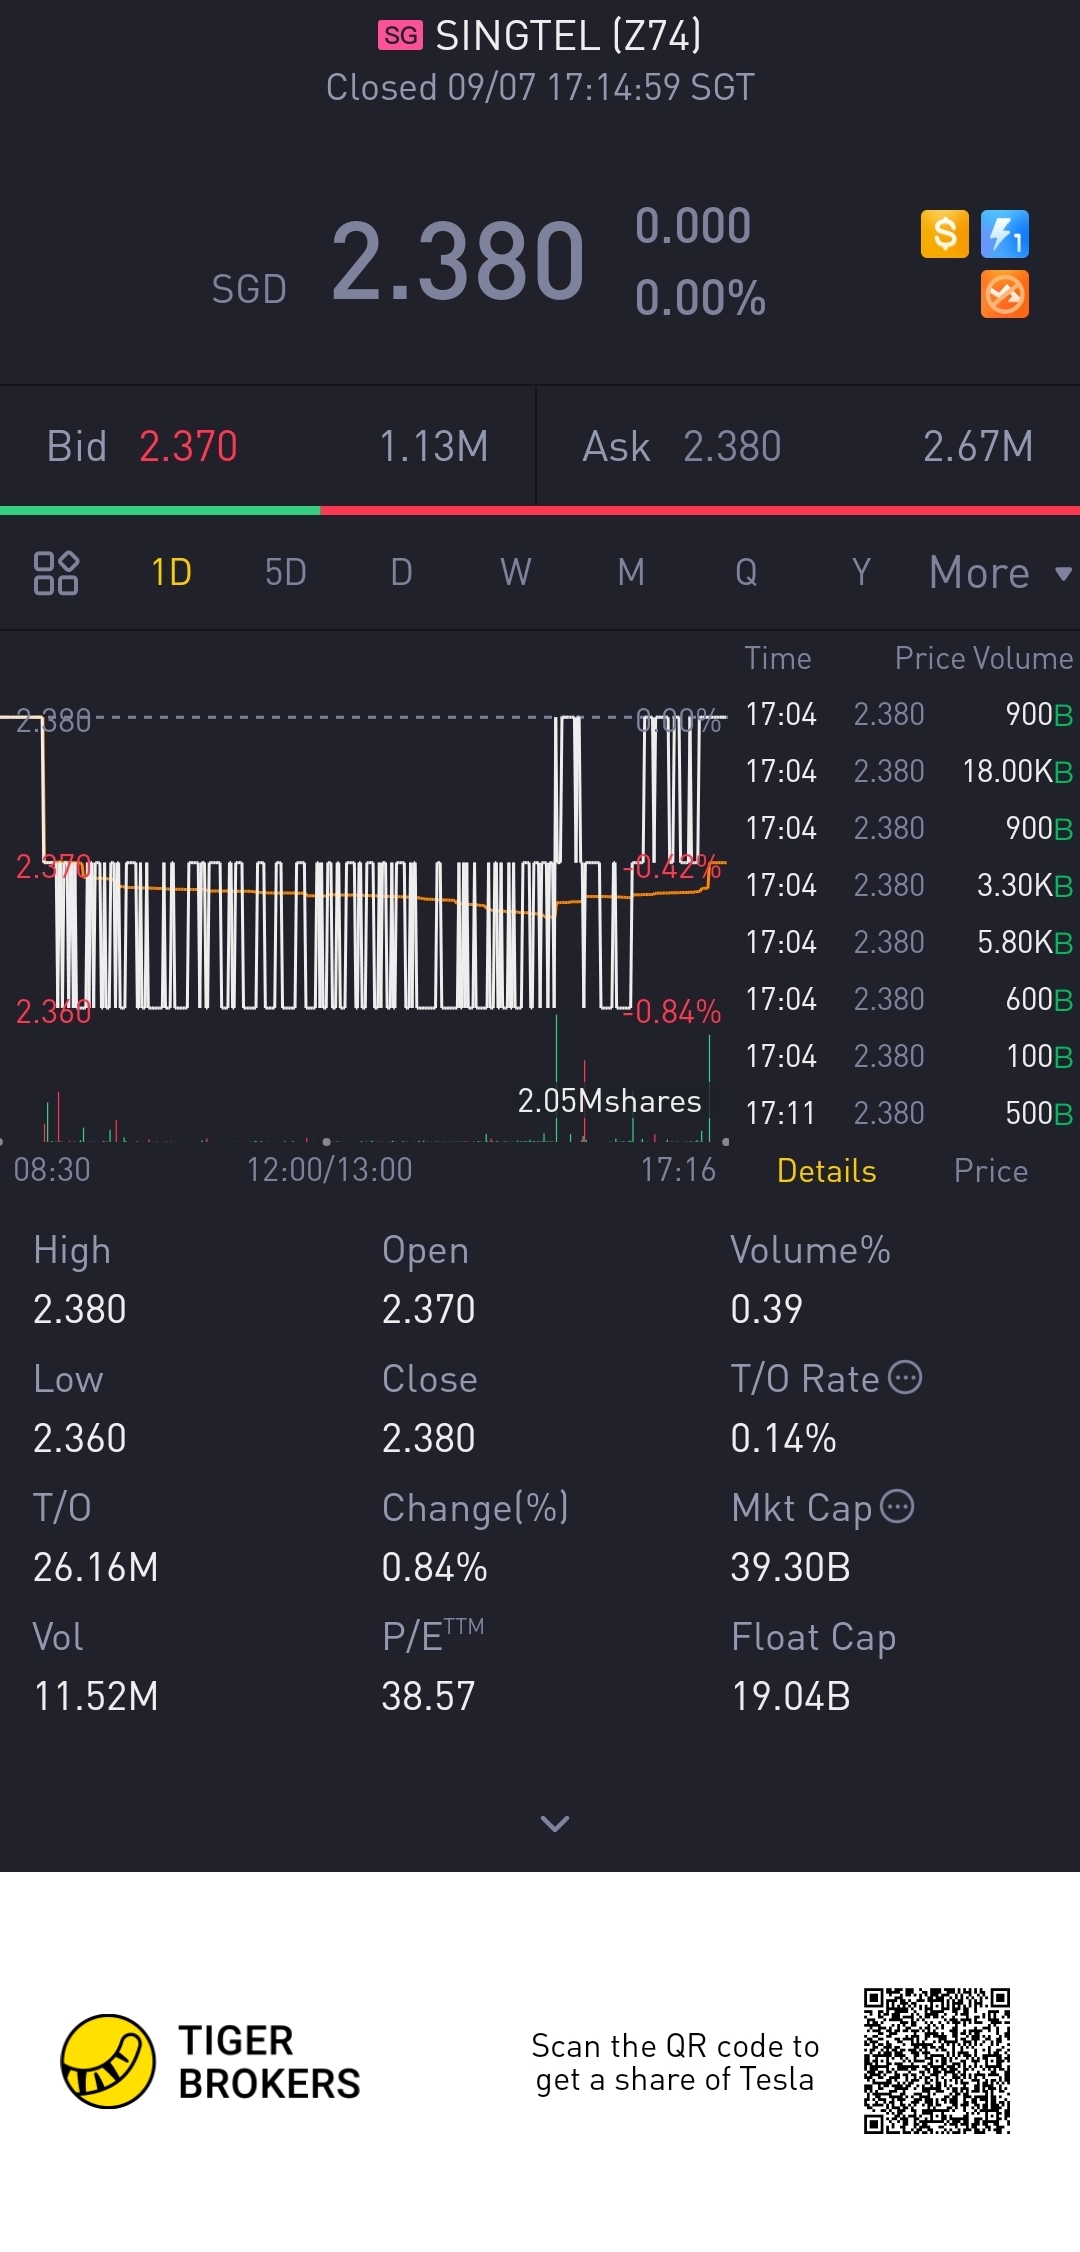The image size is (1080, 2252).
Task: Tap the 17:11 trade row in tick list
Action: (908, 1113)
